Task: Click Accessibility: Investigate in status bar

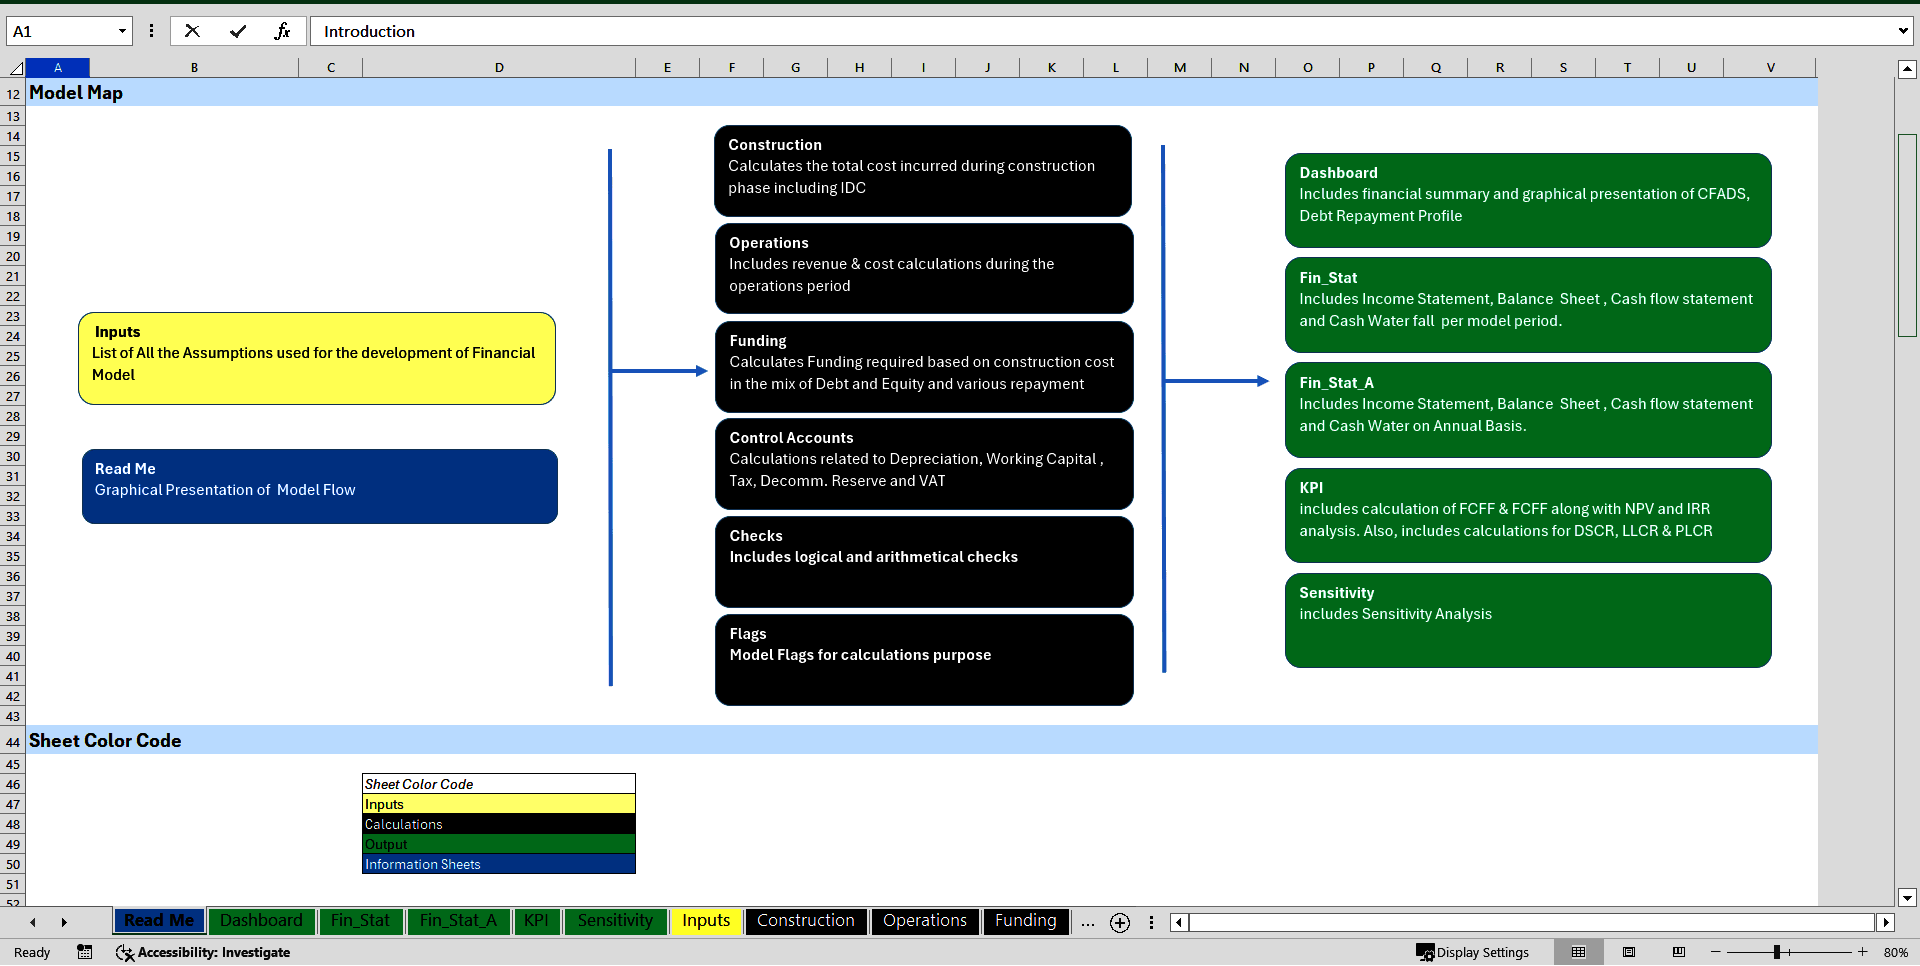Action: click(203, 952)
